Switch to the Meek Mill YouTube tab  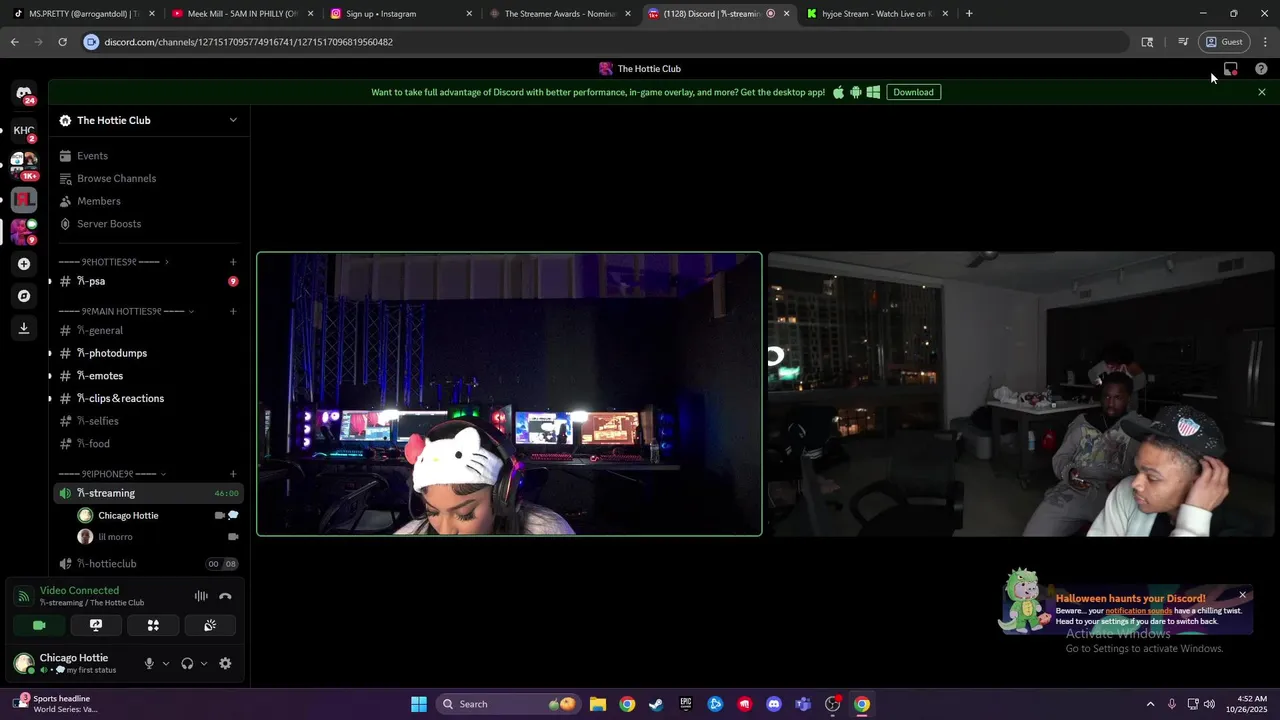(x=243, y=14)
